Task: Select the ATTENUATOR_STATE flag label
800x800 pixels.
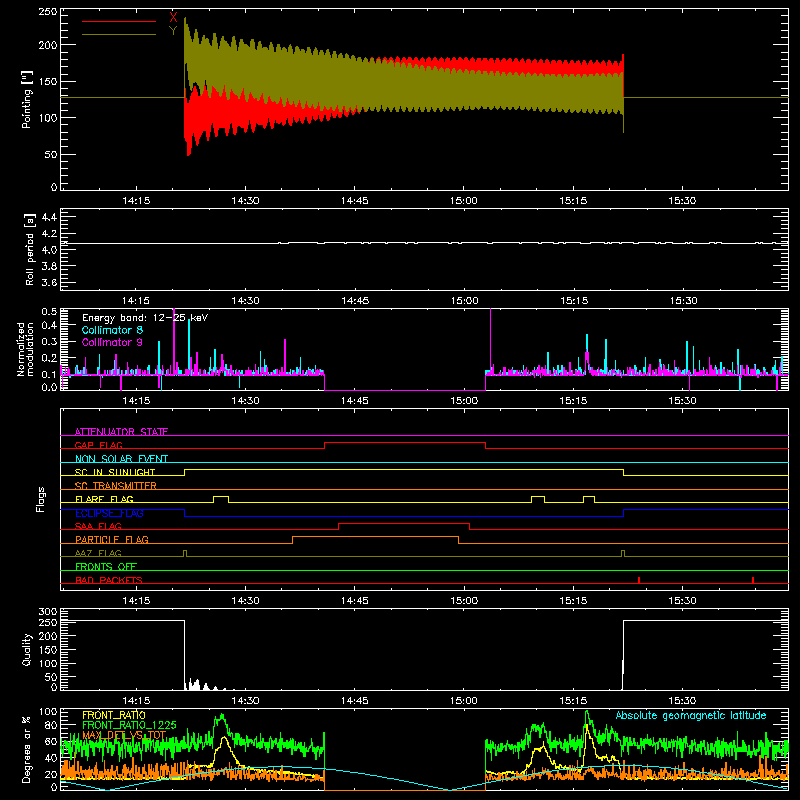Action: pos(121,432)
